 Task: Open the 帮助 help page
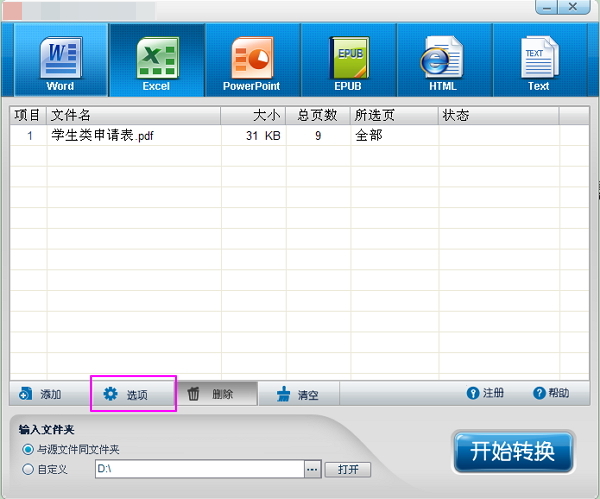click(x=551, y=393)
